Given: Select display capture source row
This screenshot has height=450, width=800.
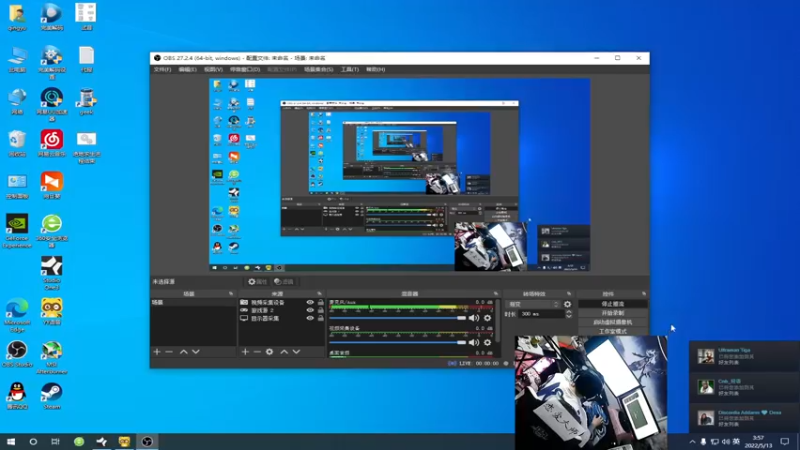Looking at the screenshot, I should coord(282,318).
